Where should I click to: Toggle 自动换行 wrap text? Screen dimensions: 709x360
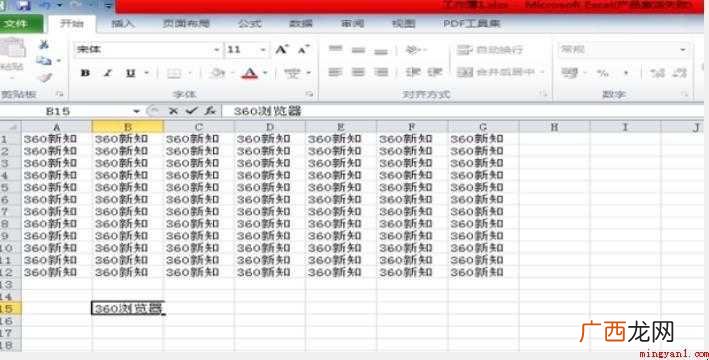[490, 50]
